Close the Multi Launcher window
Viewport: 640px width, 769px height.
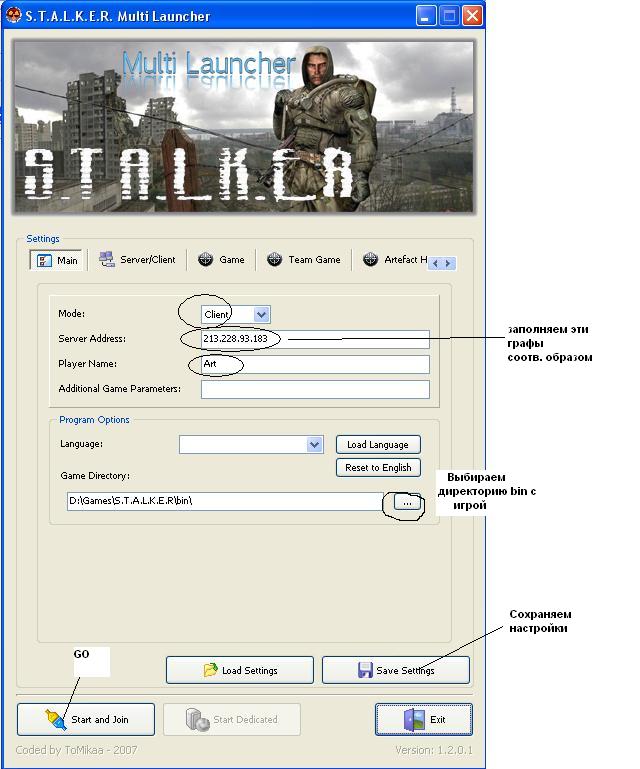coord(472,16)
